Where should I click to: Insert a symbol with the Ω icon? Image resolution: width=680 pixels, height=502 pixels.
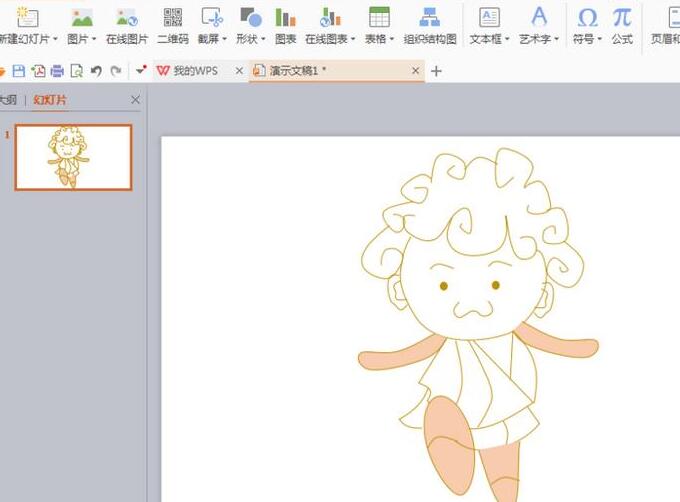pyautogui.click(x=588, y=17)
